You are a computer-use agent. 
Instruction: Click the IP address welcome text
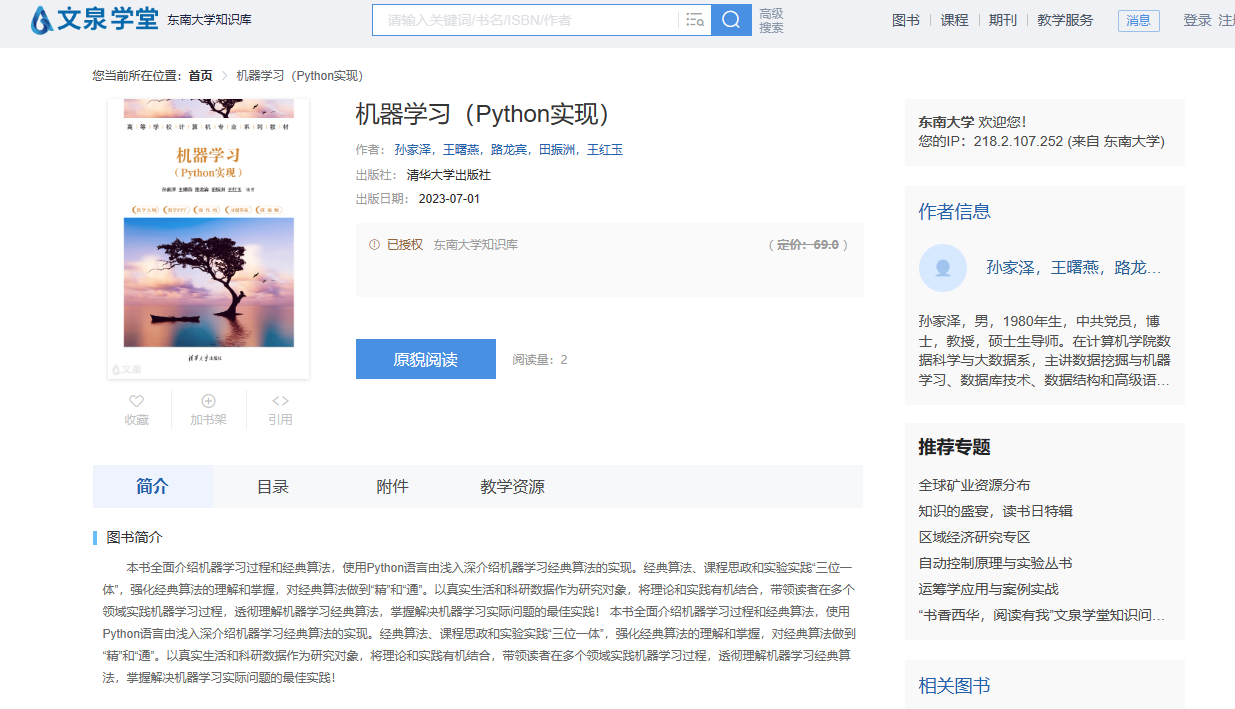1041,141
